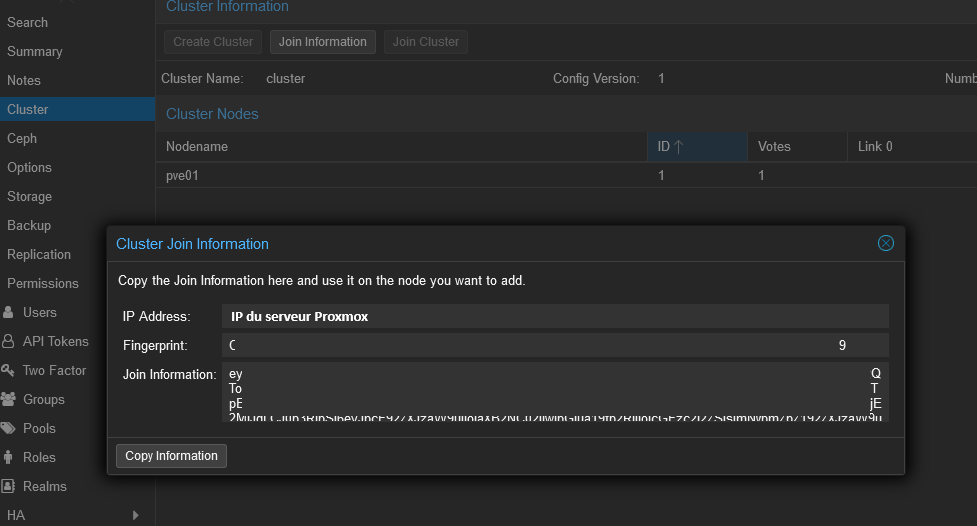The image size is (977, 526).
Task: Click the API Tokens icon in sidebar
Action: tap(8, 341)
